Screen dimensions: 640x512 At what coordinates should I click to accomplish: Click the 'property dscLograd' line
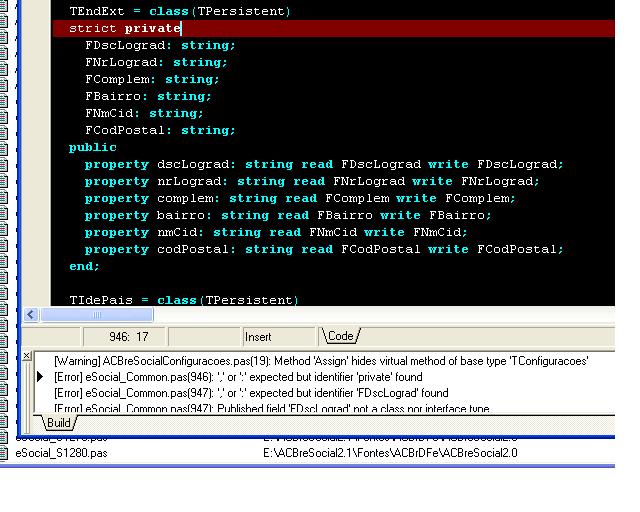pyautogui.click(x=324, y=164)
